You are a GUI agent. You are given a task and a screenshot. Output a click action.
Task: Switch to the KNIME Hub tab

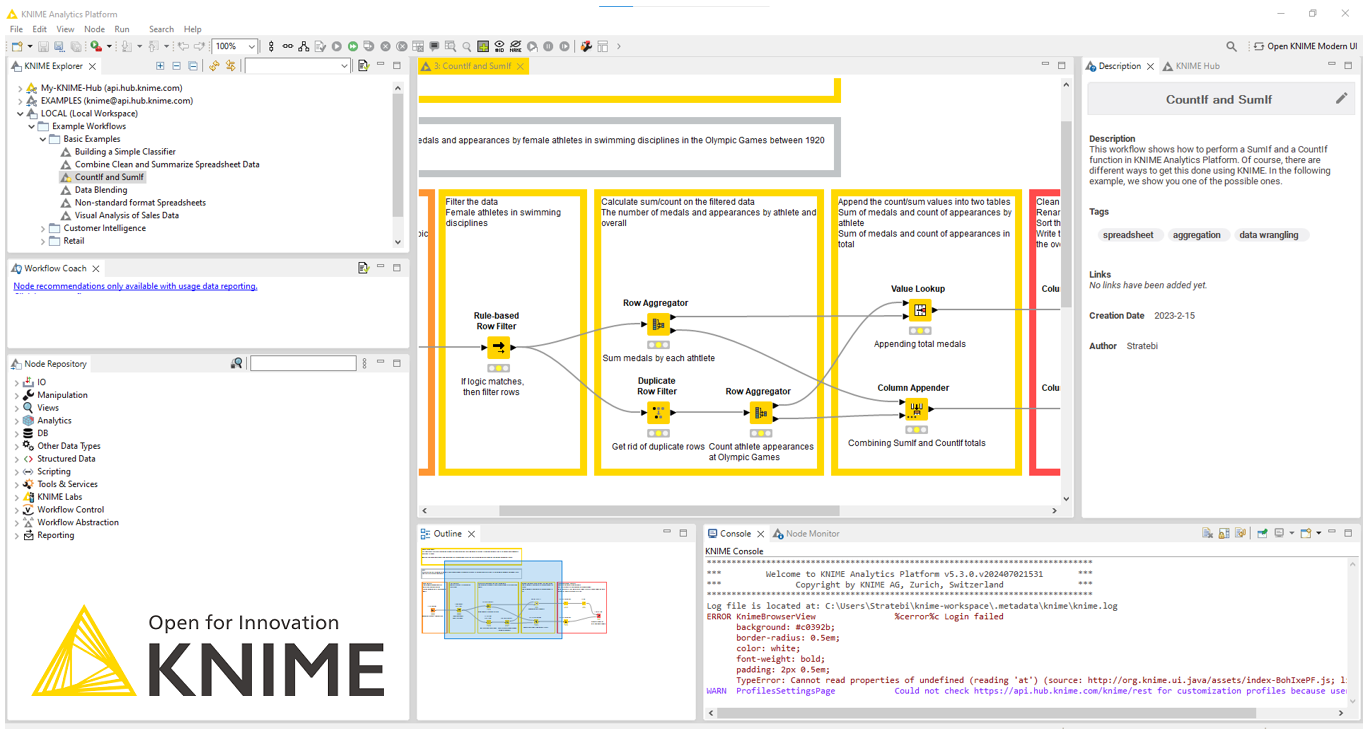pyautogui.click(x=1190, y=66)
